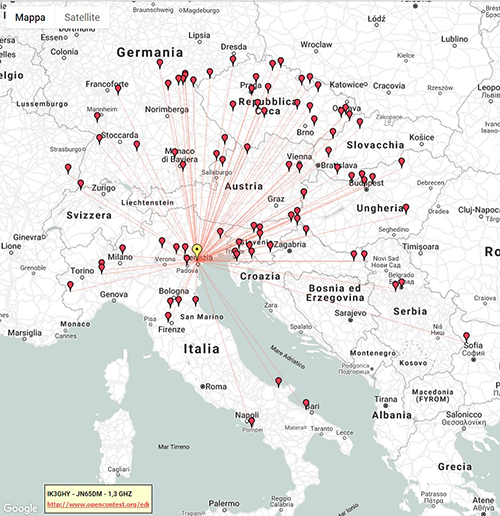Select the red marker at Bari
The height and width of the screenshot is (516, 500).
306,404
